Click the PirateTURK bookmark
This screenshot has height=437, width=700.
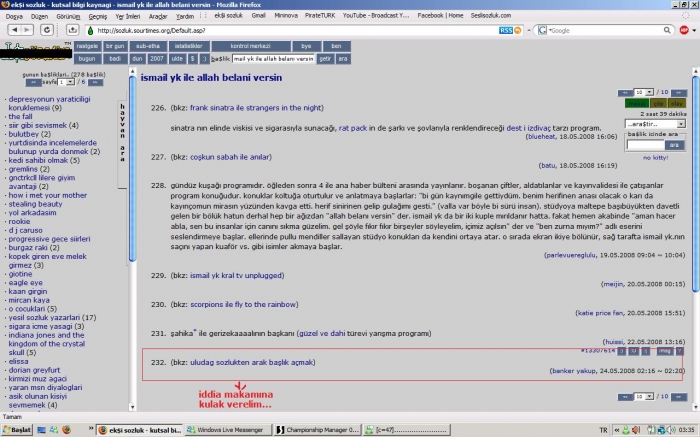pos(320,15)
